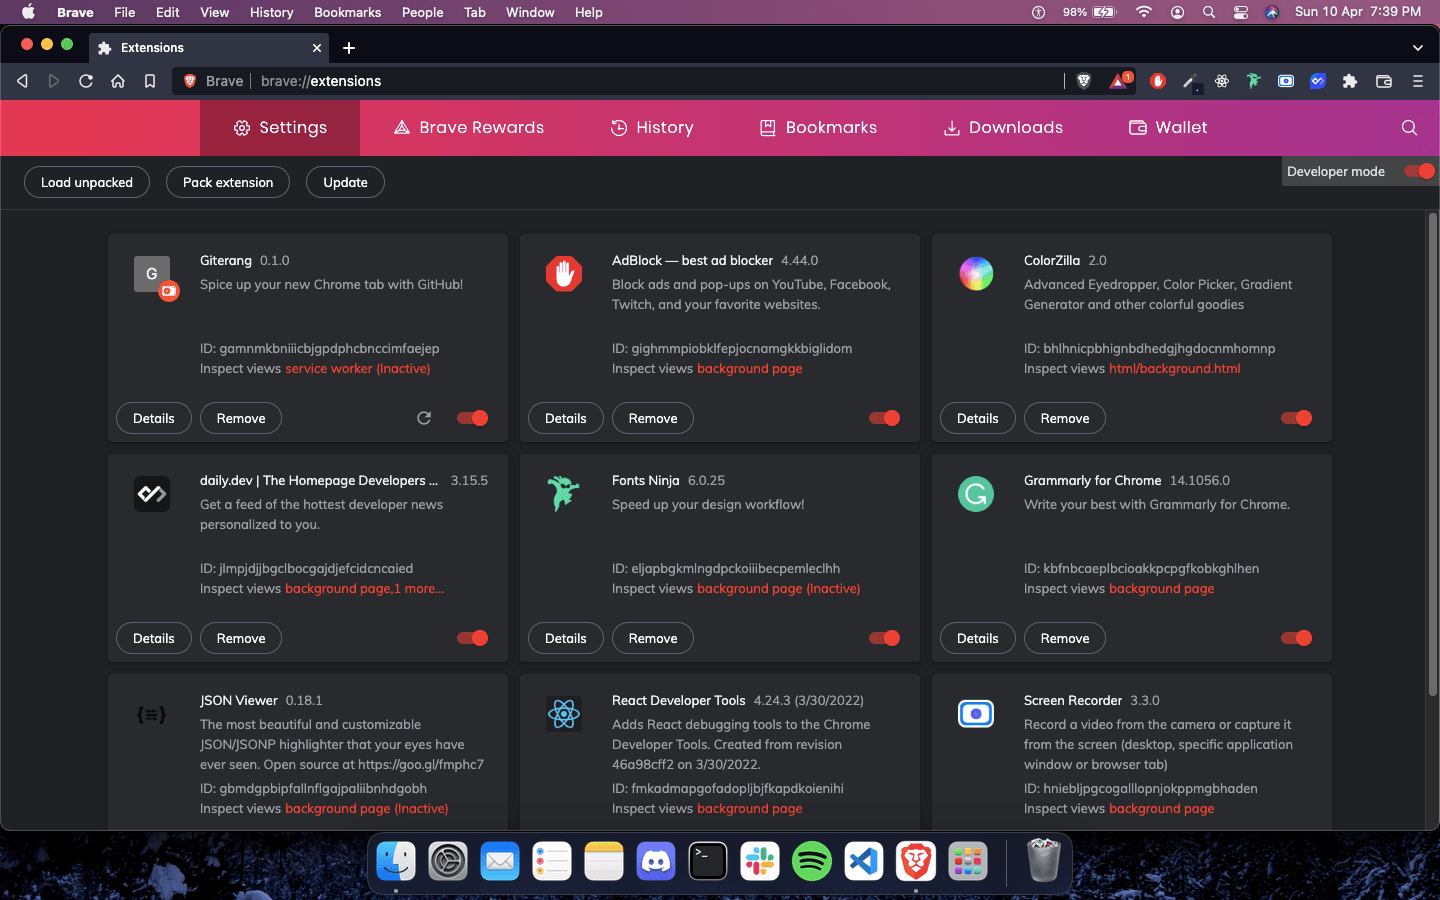Select the Extensions browser tab
The width and height of the screenshot is (1440, 900).
[210, 48]
